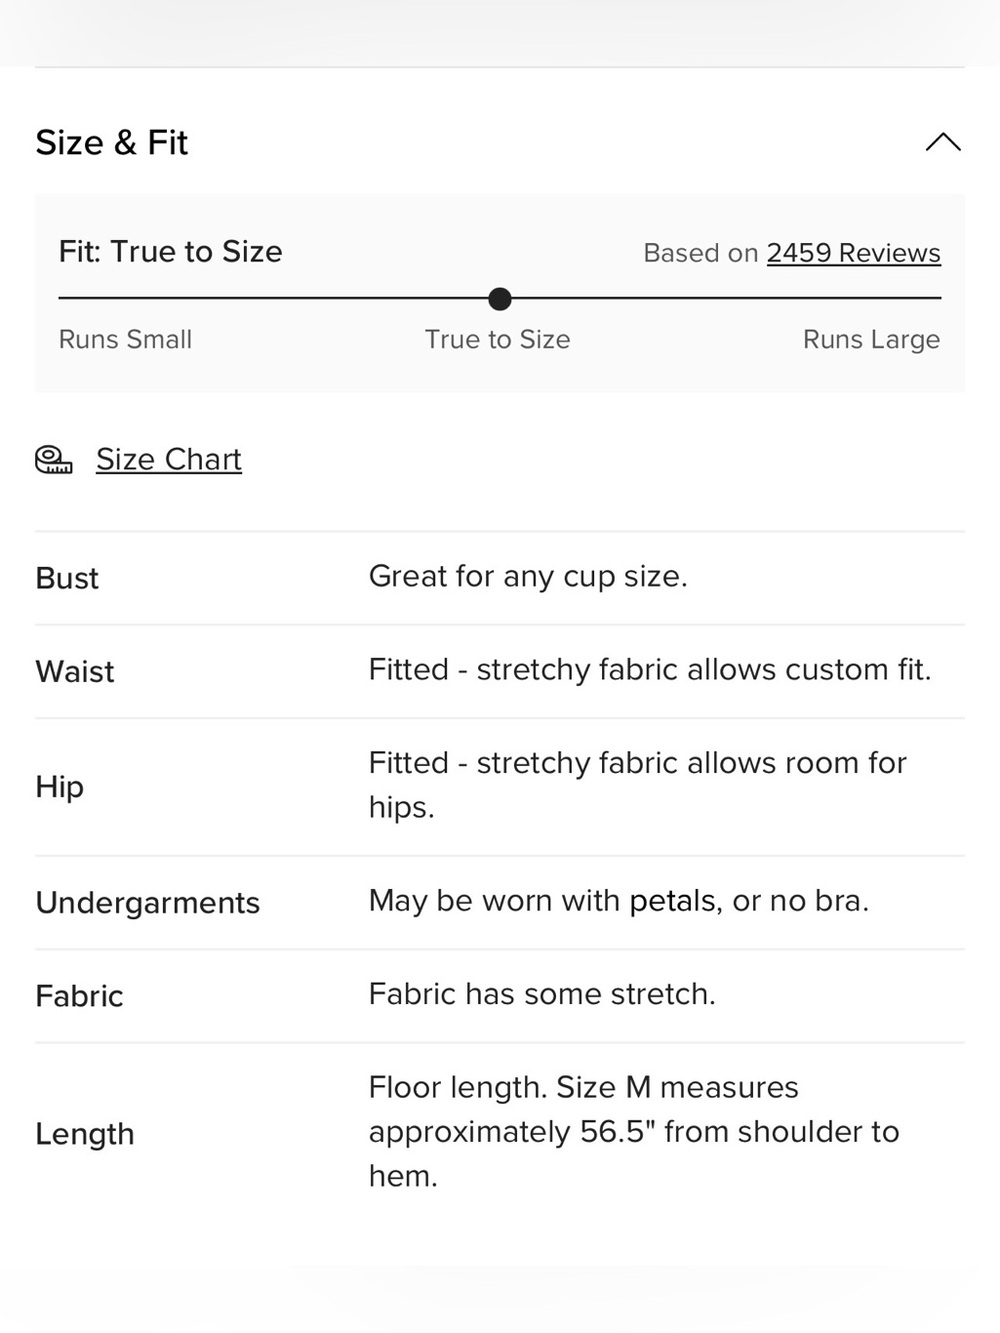The height and width of the screenshot is (1333, 1000).
Task: Click the Waist row label
Action: click(75, 671)
